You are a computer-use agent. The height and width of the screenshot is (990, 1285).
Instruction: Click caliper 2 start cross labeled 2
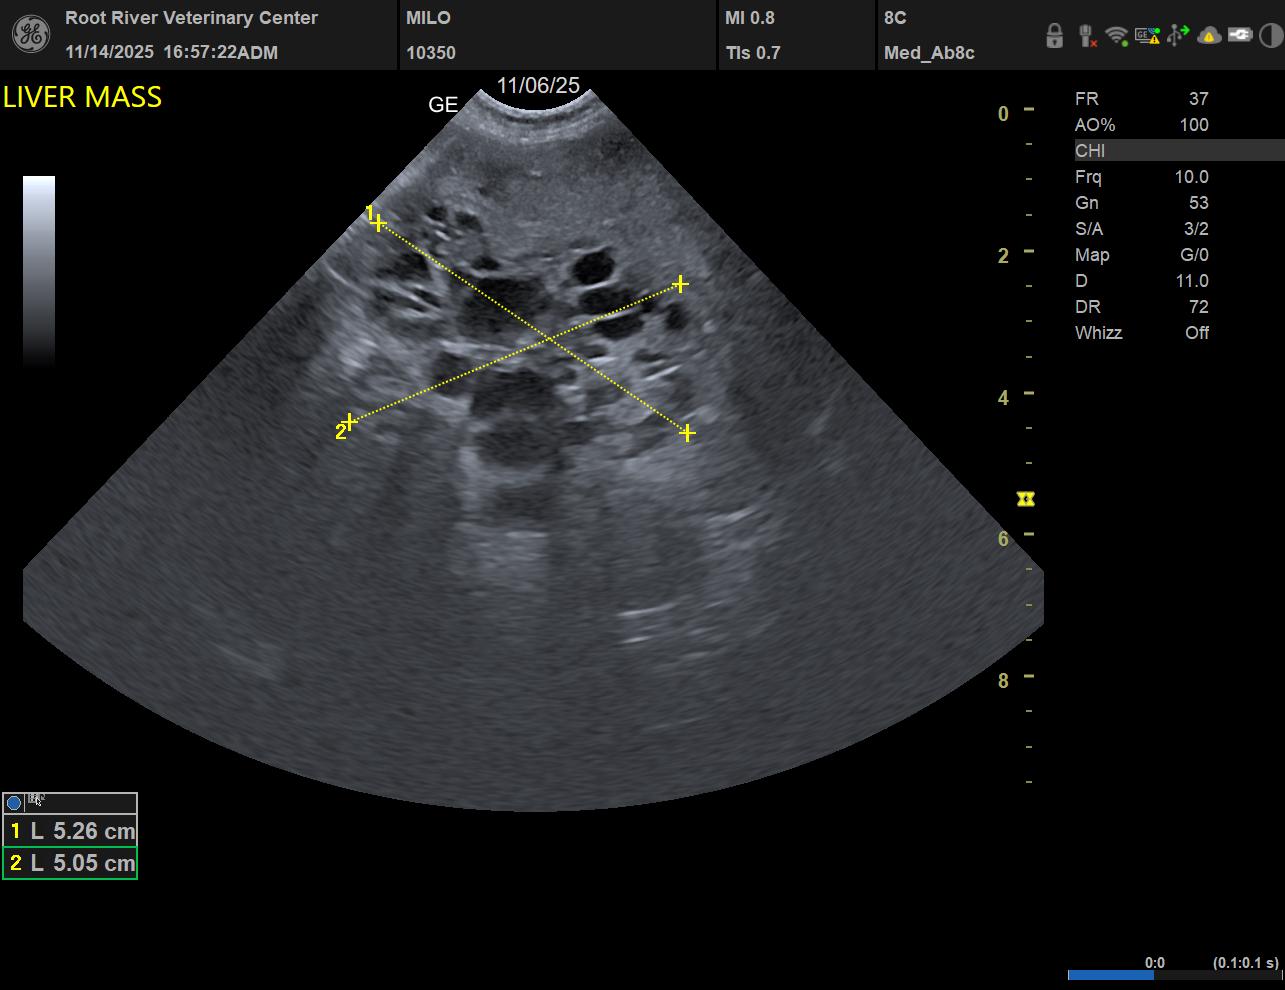(x=349, y=421)
